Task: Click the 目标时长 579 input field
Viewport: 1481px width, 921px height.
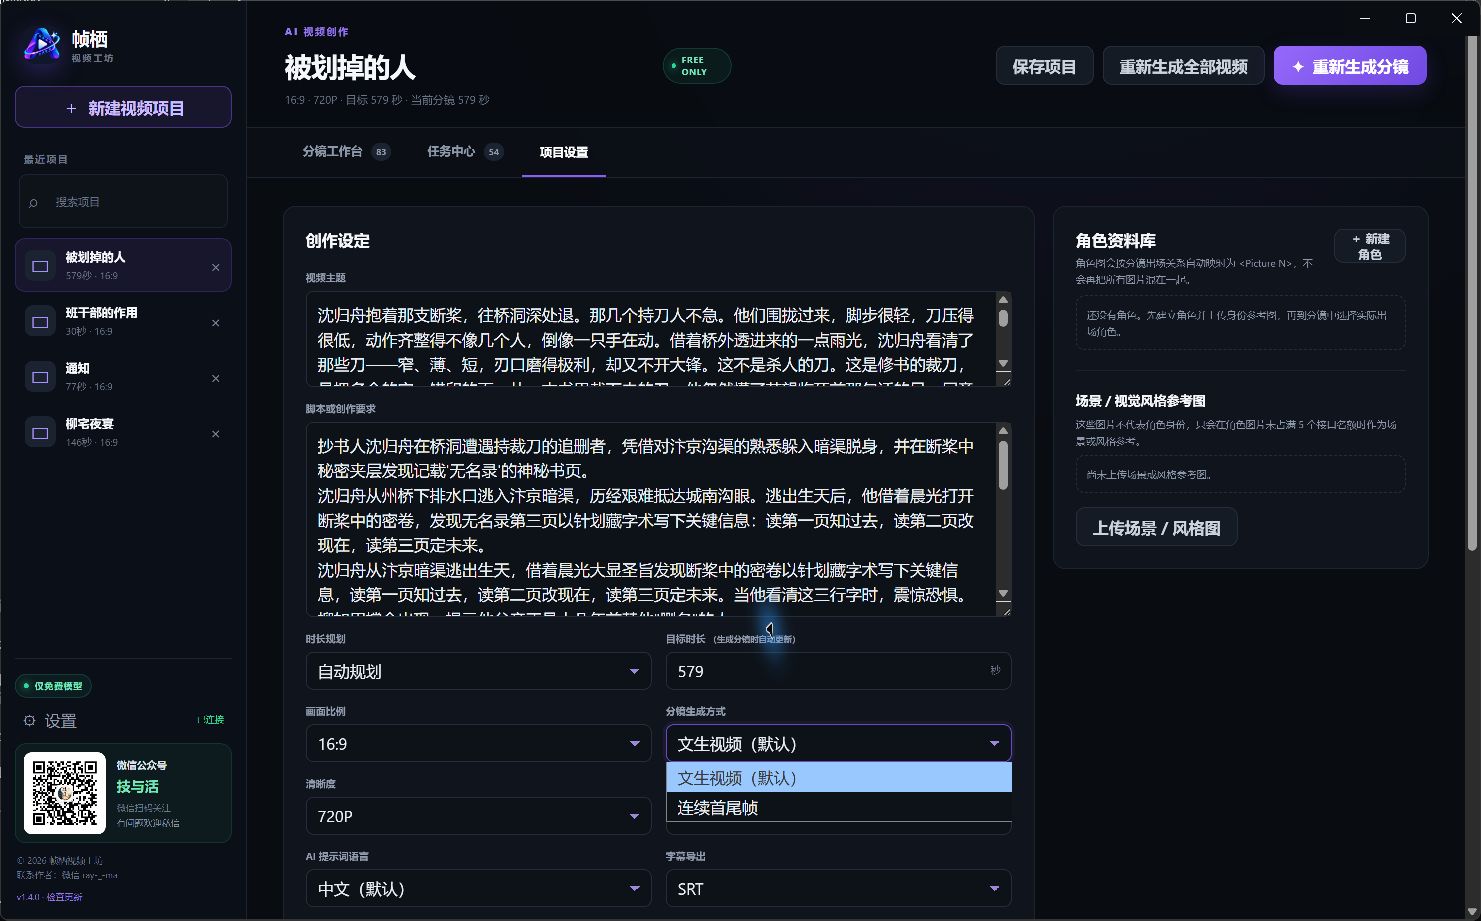Action: coord(838,671)
